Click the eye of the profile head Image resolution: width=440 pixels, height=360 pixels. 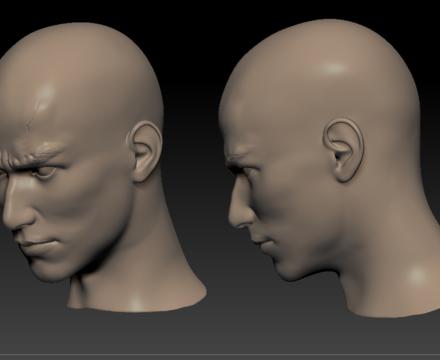point(248,173)
